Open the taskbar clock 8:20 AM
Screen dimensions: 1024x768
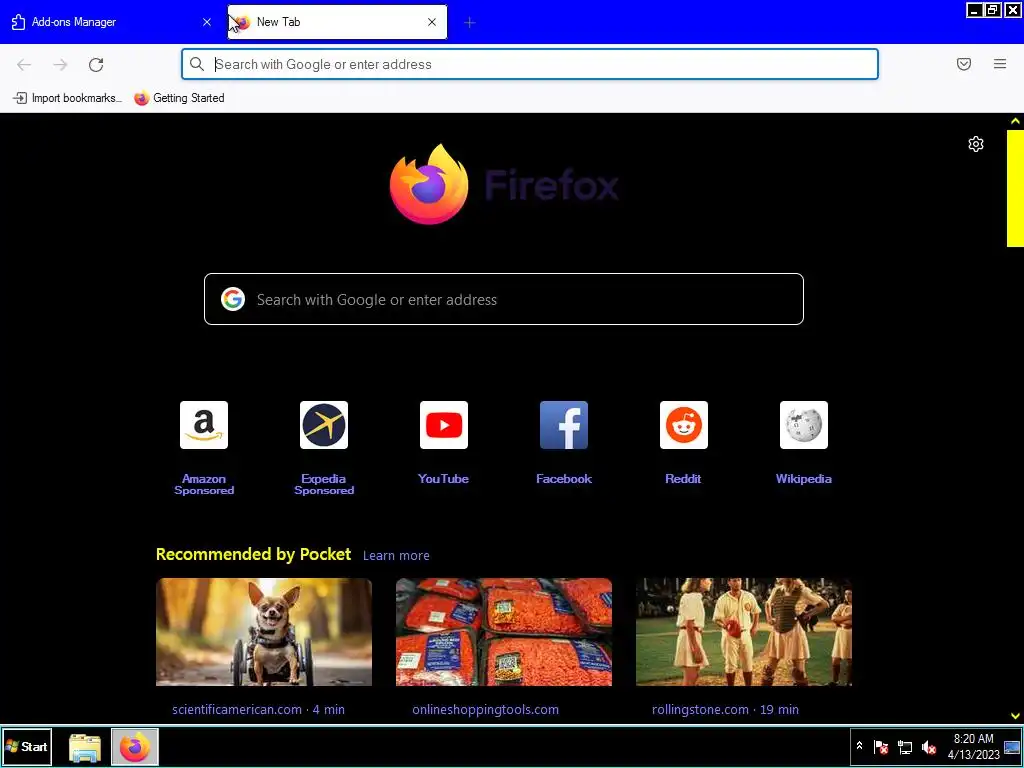pyautogui.click(x=973, y=746)
